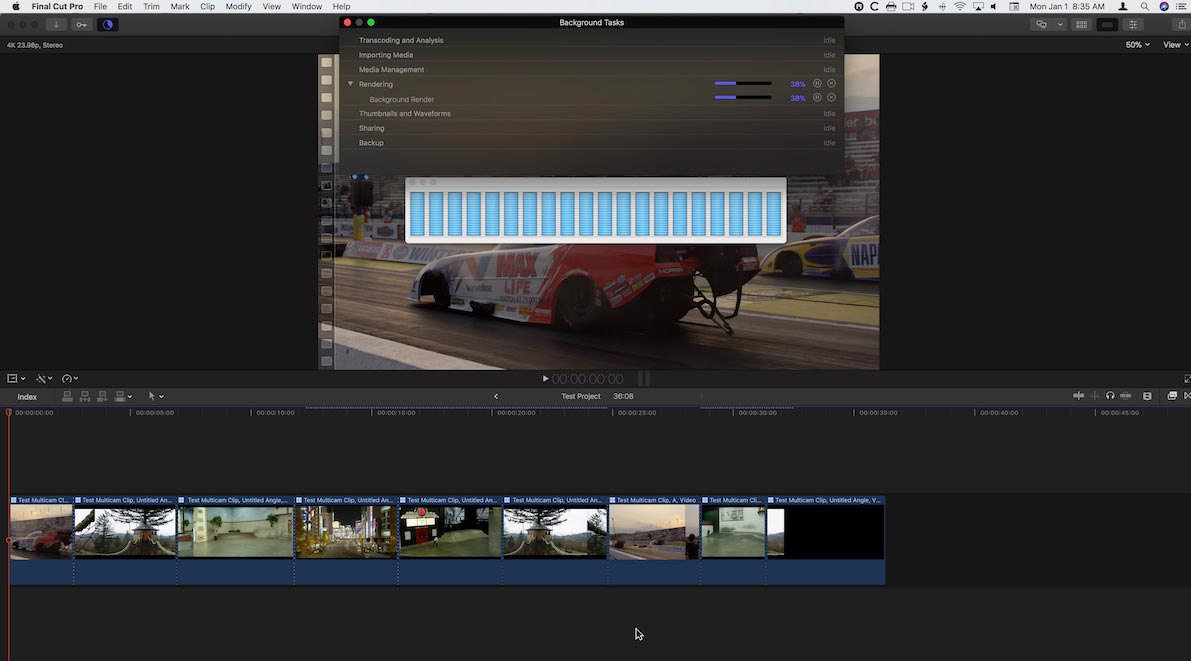Open the Mark menu
This screenshot has height=661, width=1191.
180,6
